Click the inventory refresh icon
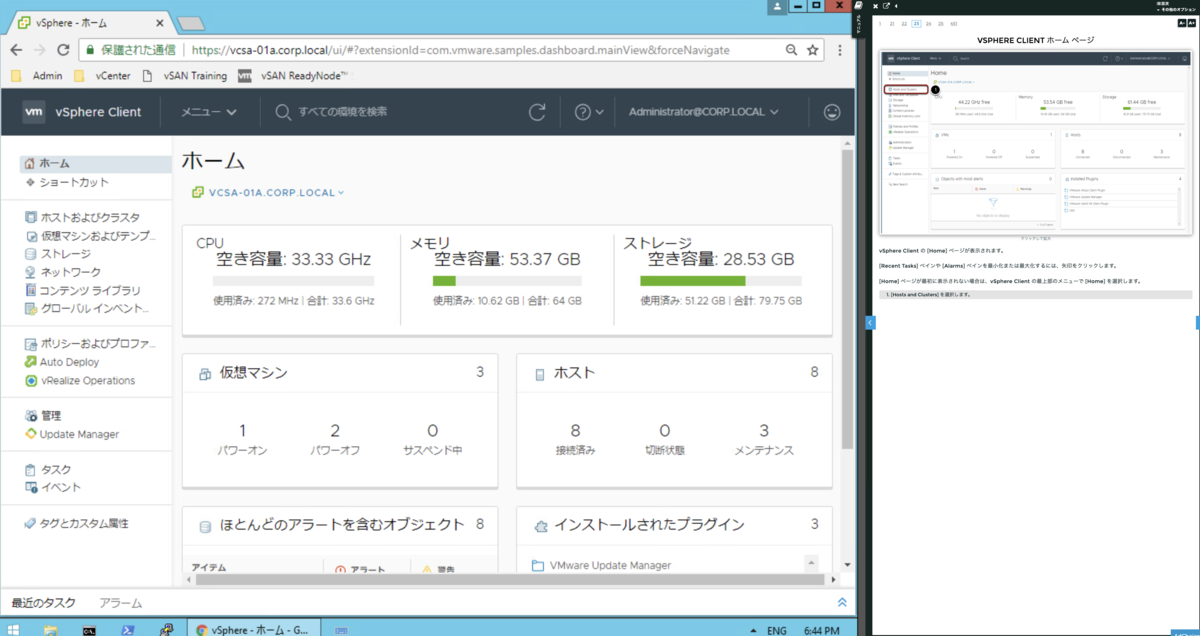 point(537,112)
